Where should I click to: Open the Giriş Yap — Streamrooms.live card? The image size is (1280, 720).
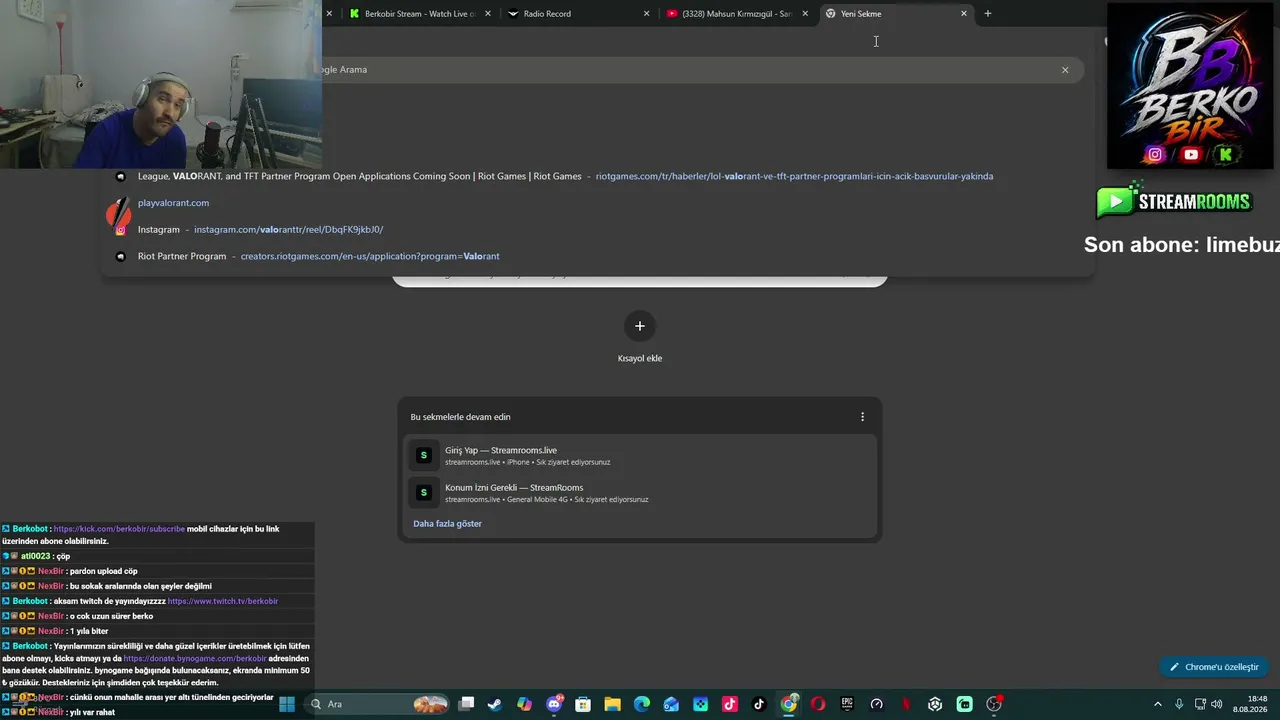(x=640, y=455)
